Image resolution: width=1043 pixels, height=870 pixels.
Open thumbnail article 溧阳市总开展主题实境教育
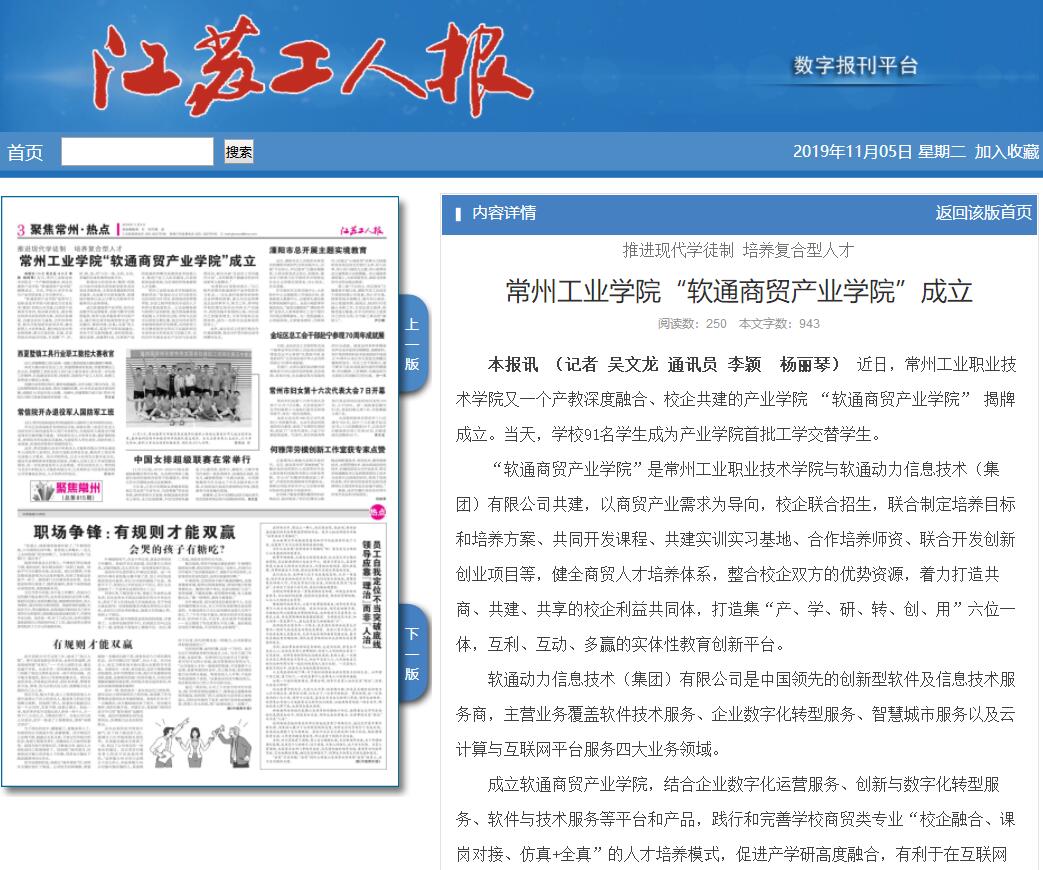[318, 250]
